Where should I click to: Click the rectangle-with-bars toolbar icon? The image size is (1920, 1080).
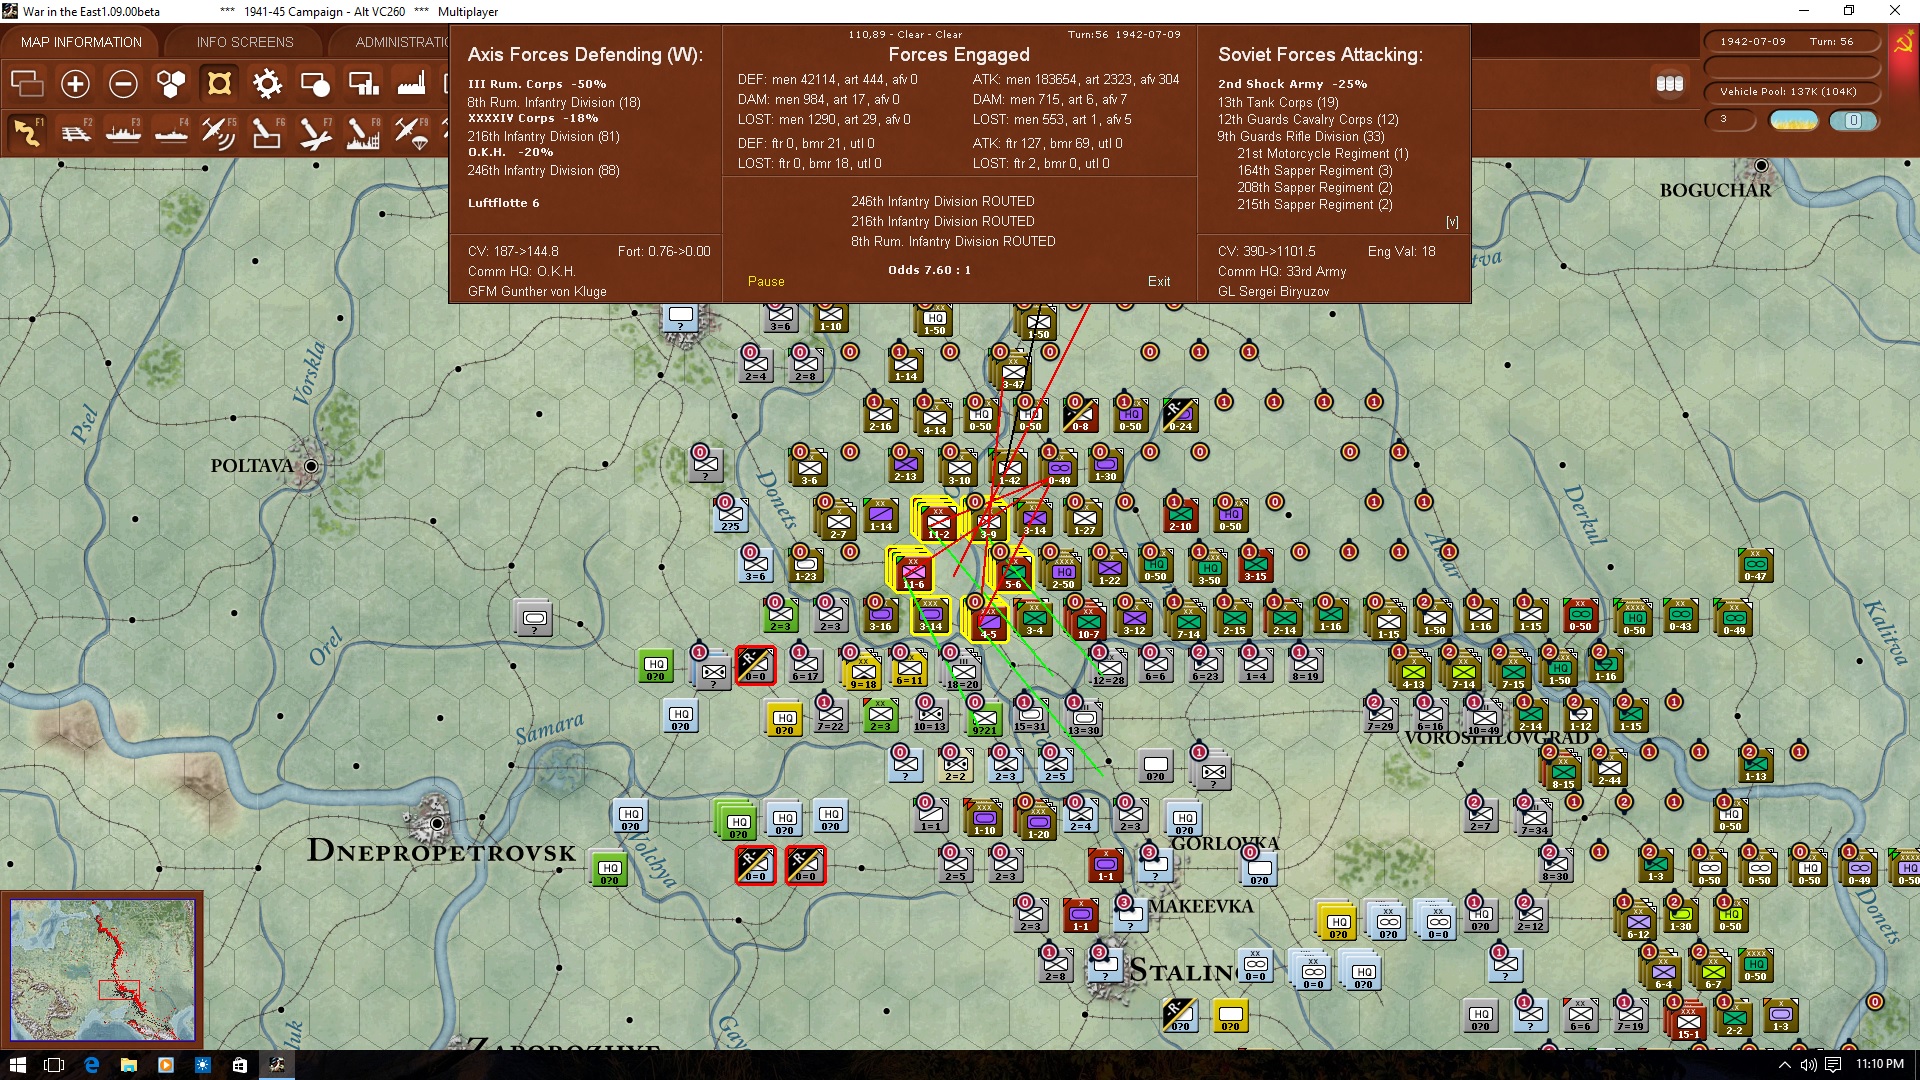[363, 84]
